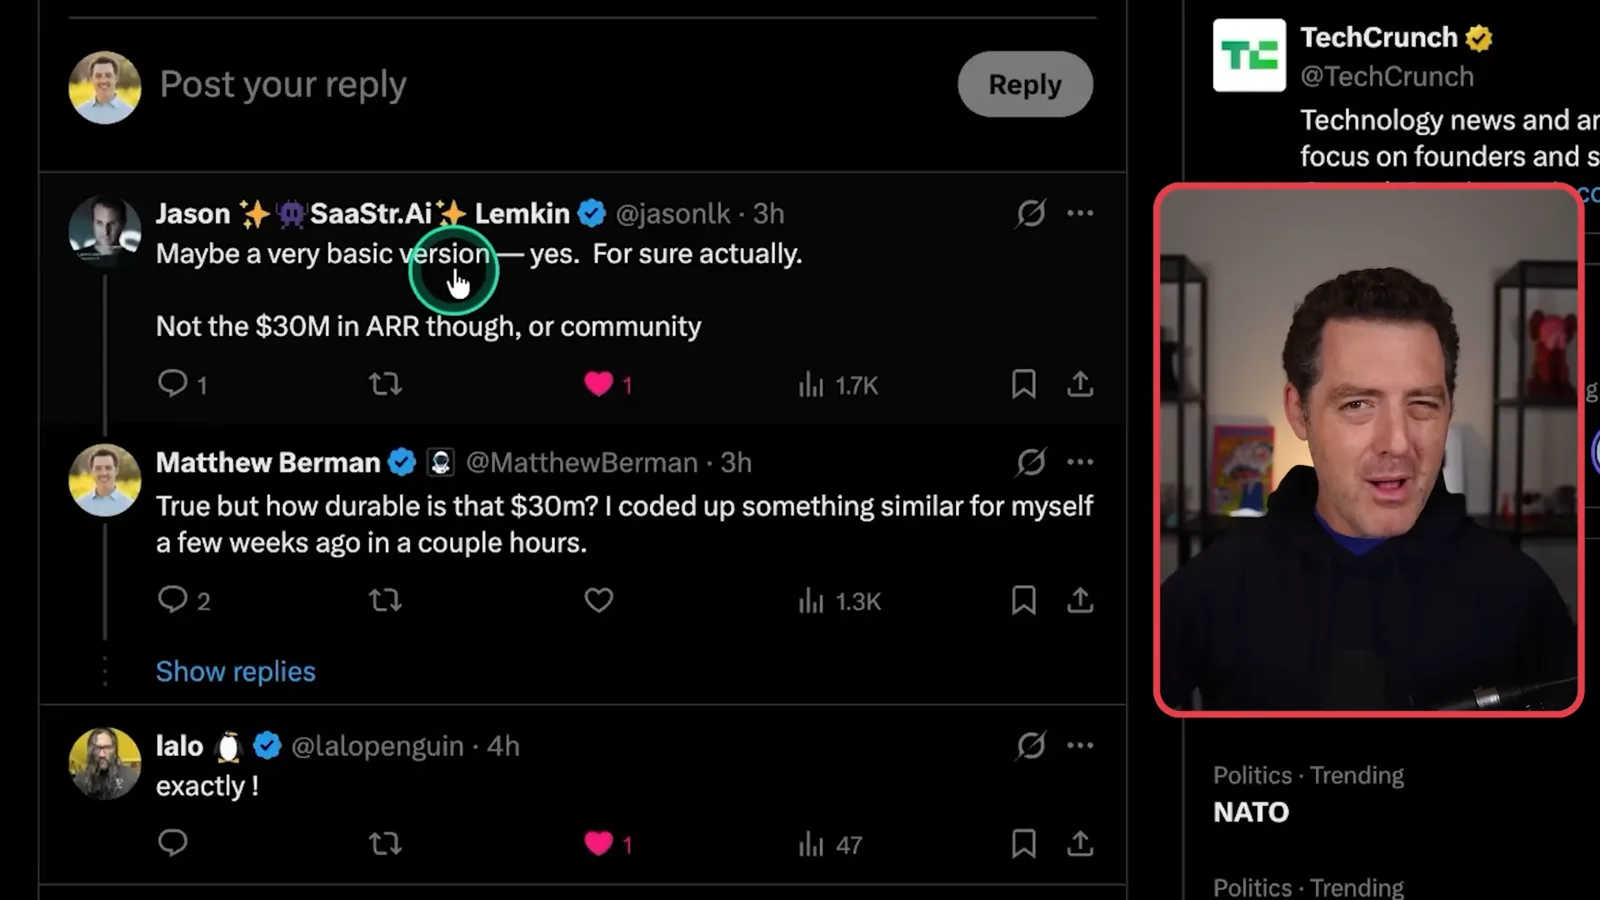The height and width of the screenshot is (900, 1600).
Task: Reply to lalo's exactly tweet
Action: tap(173, 843)
